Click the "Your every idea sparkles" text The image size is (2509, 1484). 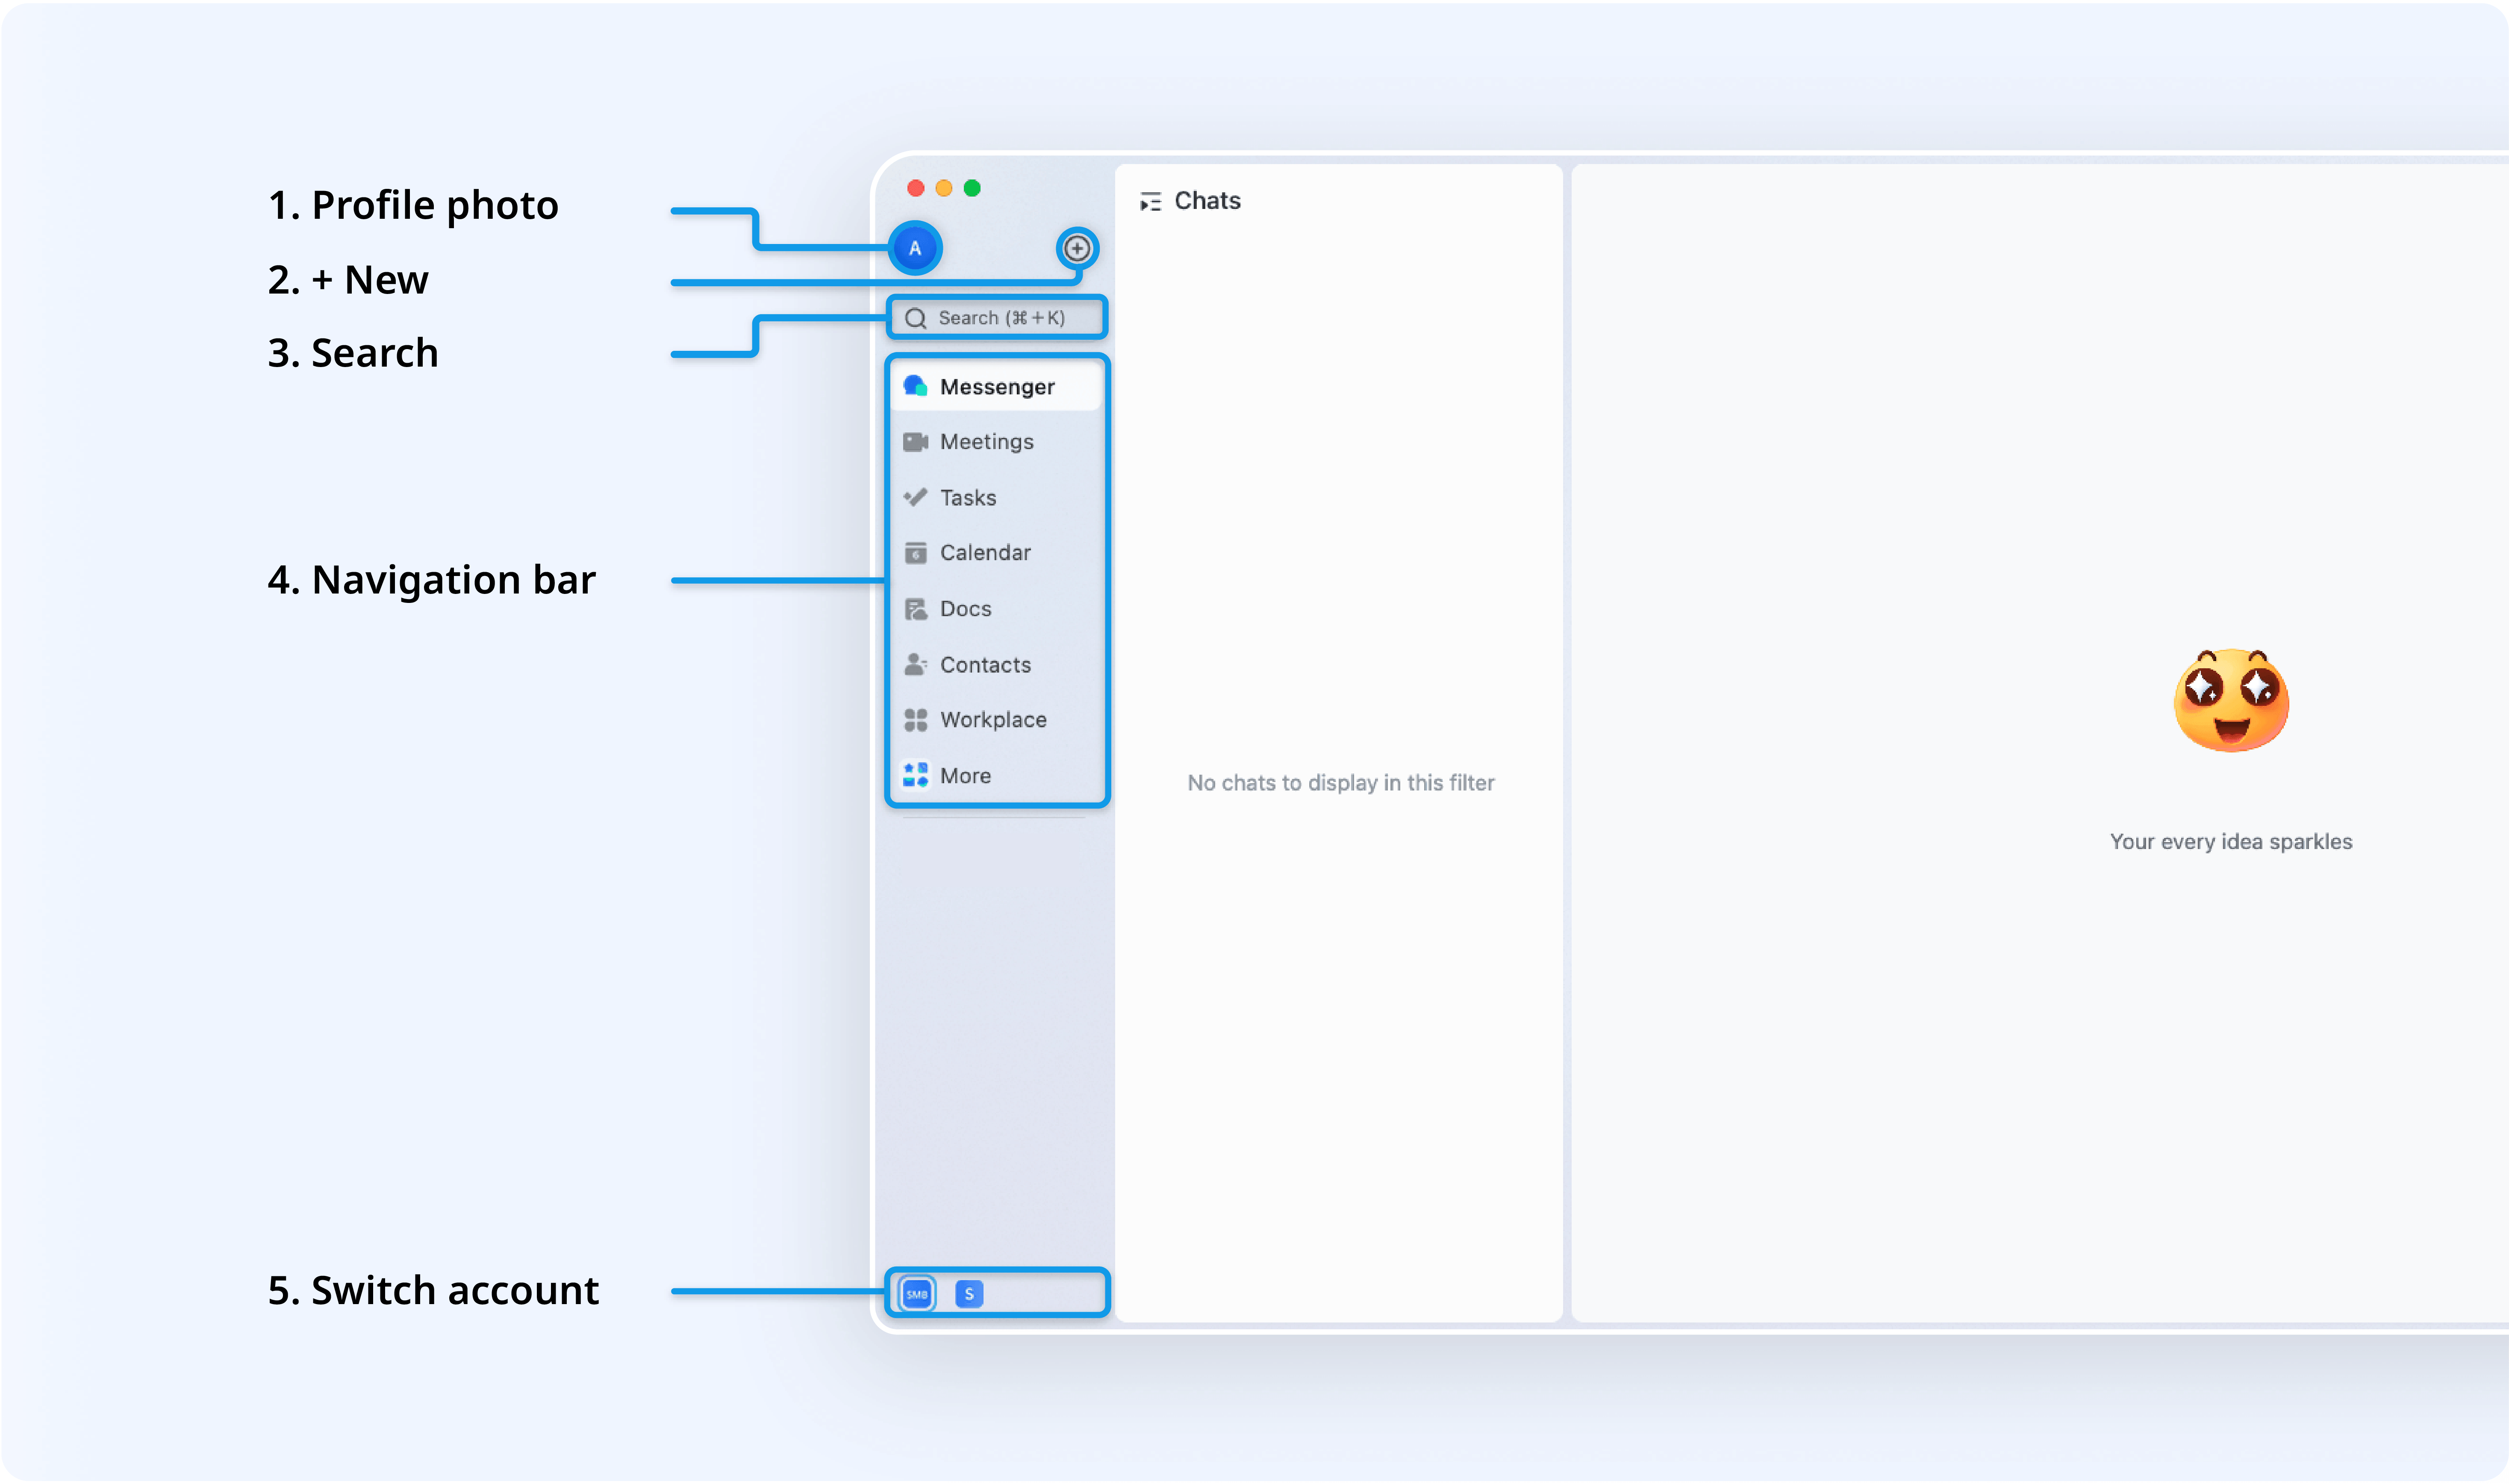[2231, 842]
